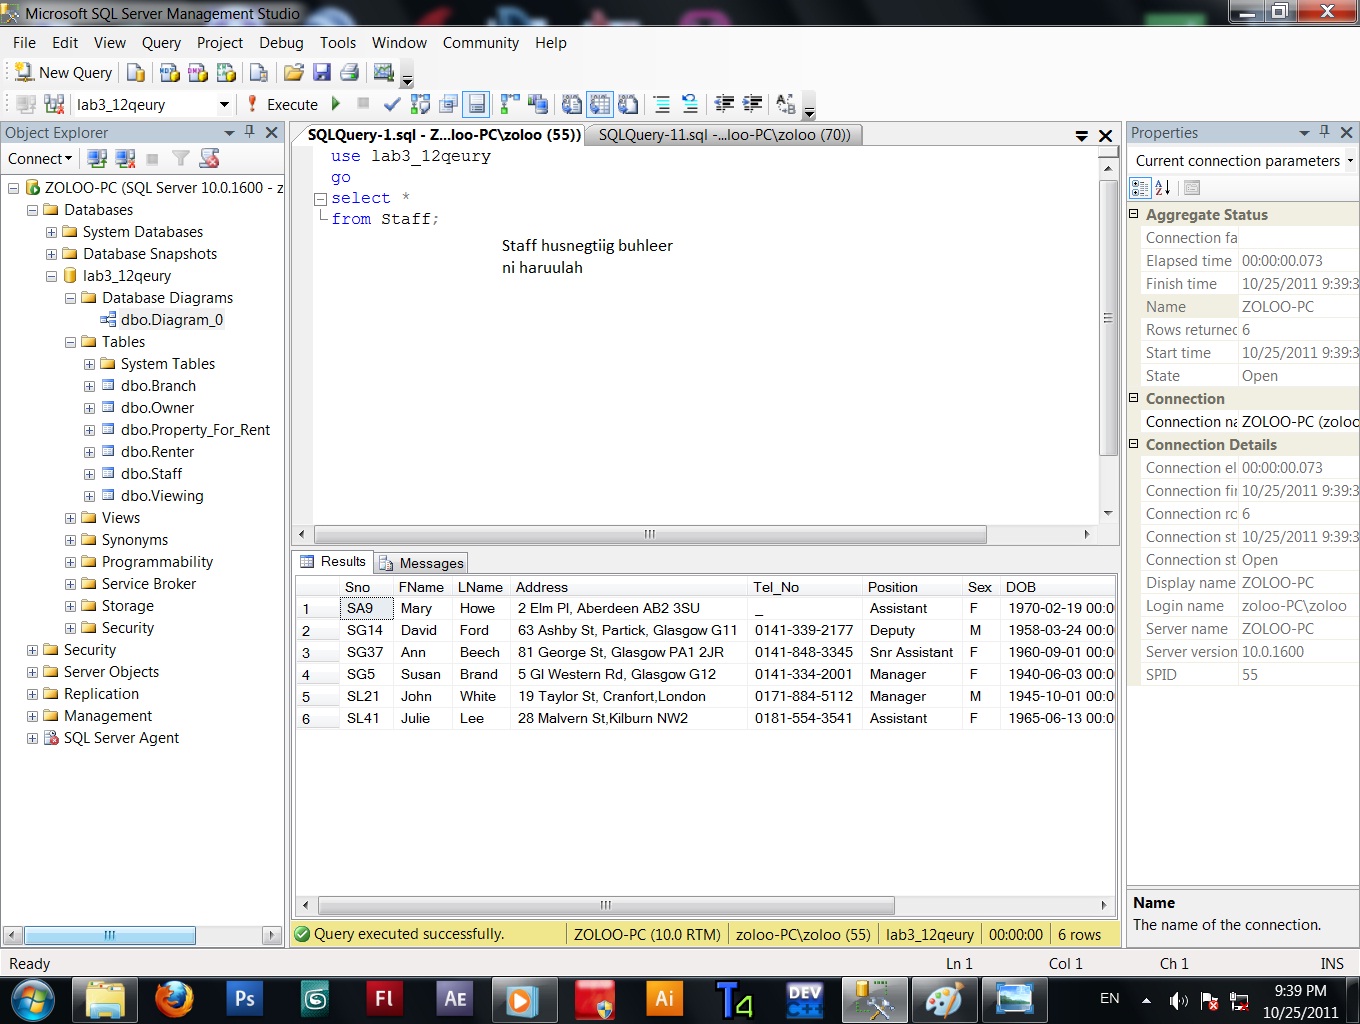Click the volume speaker tray icon

(x=1179, y=1000)
